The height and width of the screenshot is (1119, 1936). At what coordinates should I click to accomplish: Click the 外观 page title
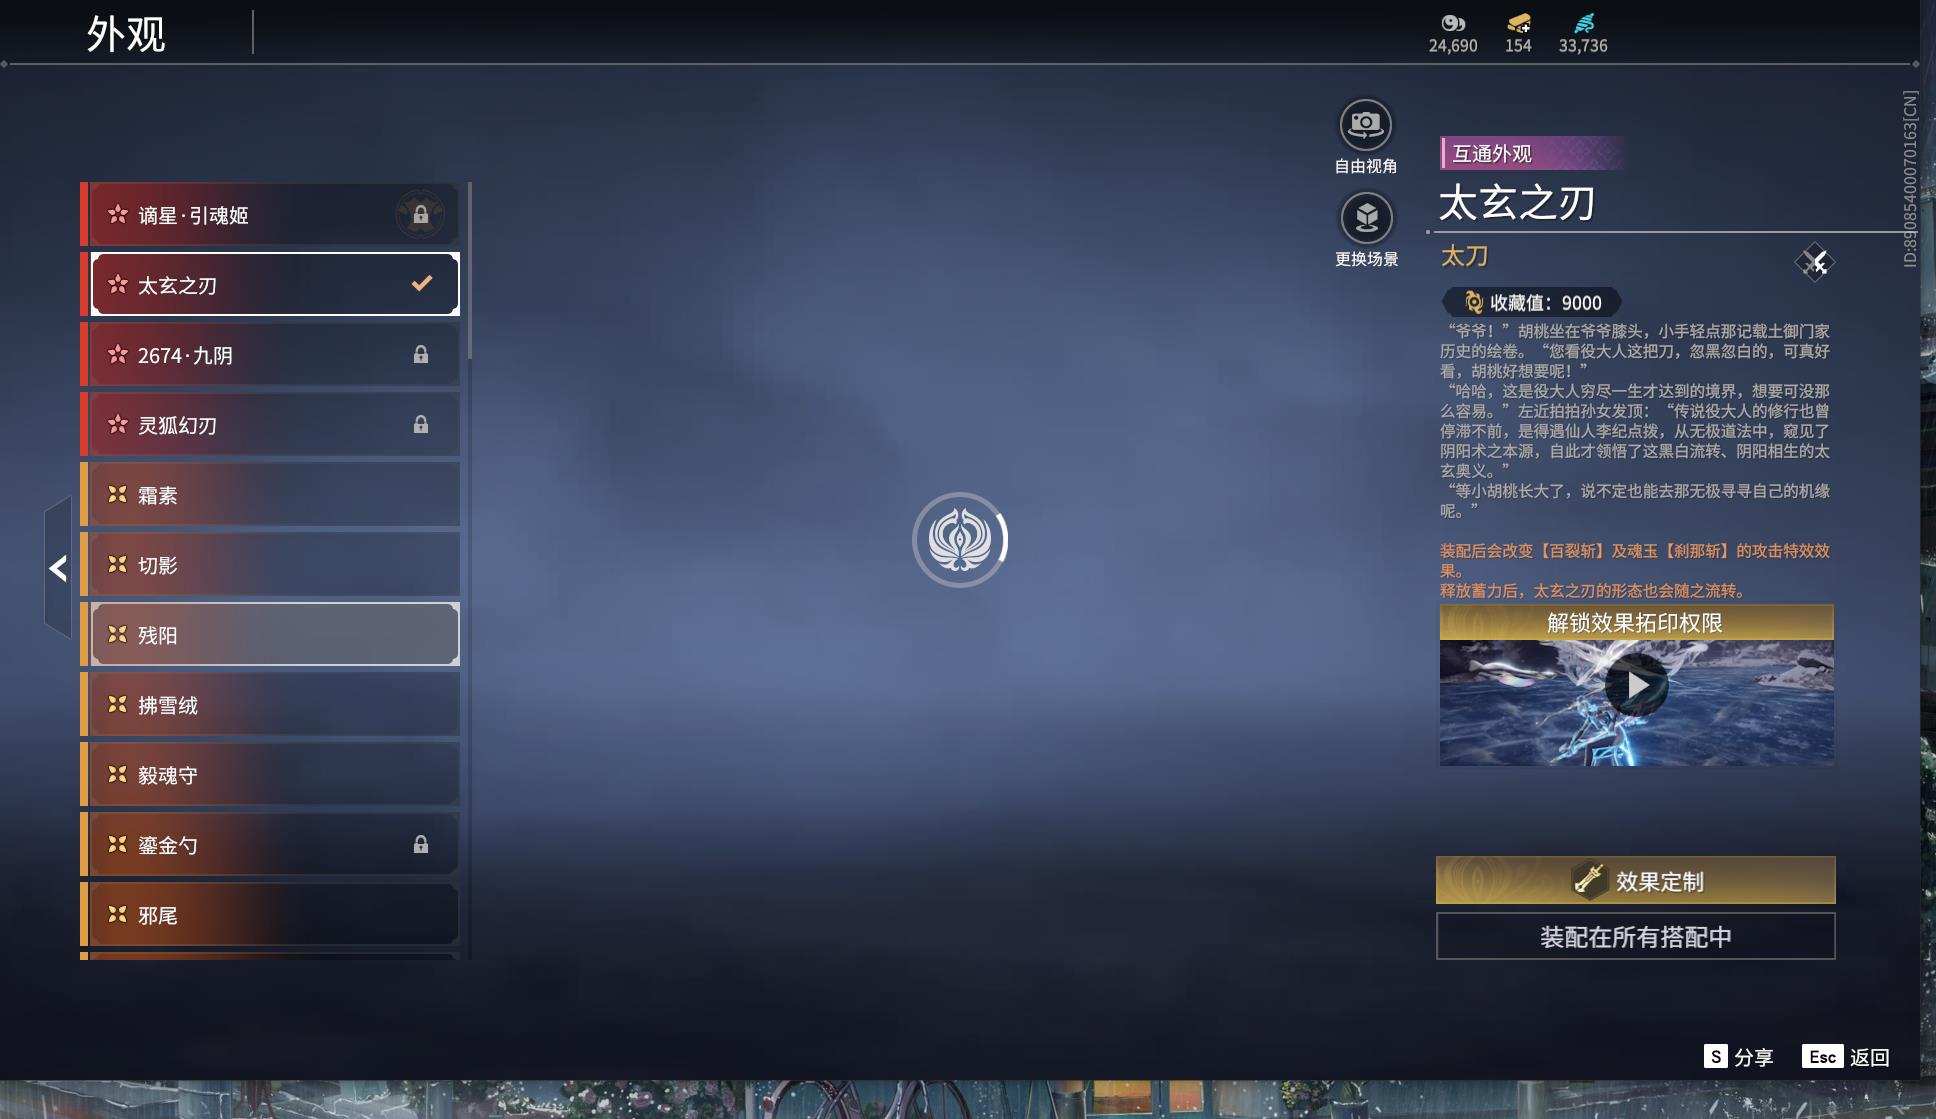pyautogui.click(x=126, y=35)
